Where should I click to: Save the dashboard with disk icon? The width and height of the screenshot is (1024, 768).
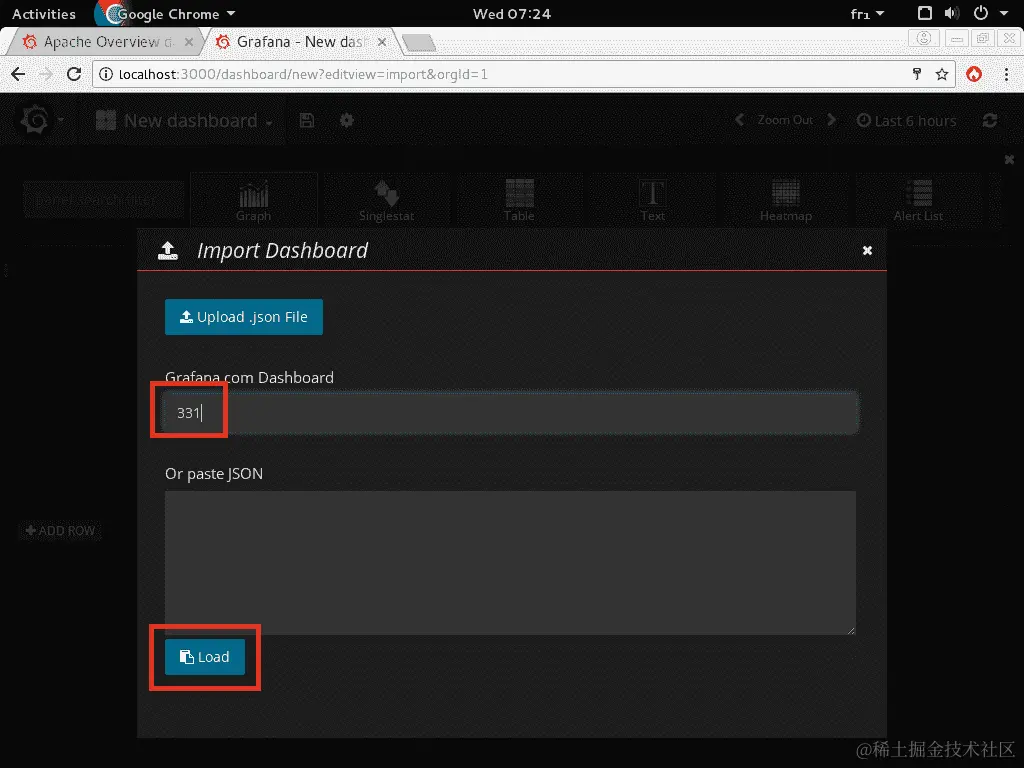tap(307, 120)
